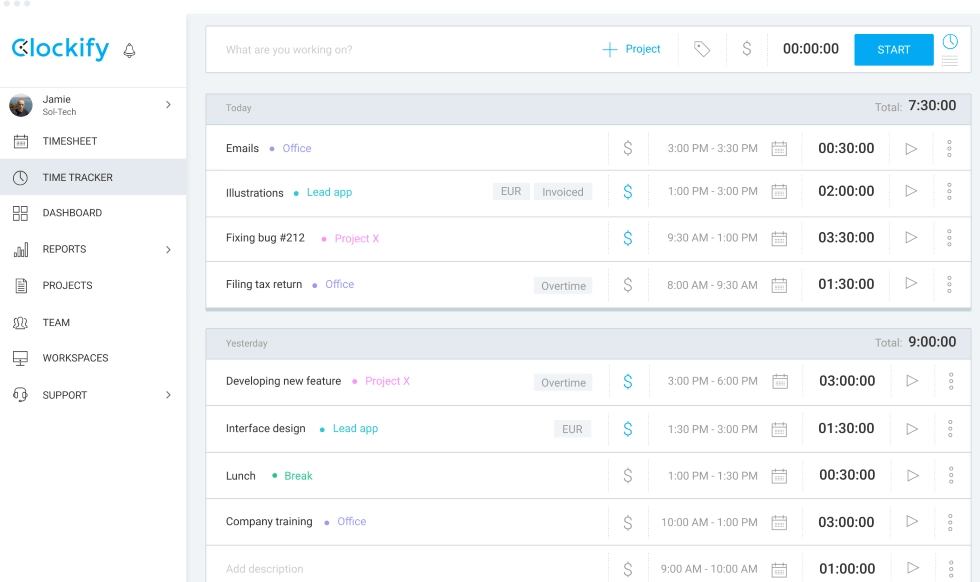Select Projects in the sidebar

tap(66, 285)
